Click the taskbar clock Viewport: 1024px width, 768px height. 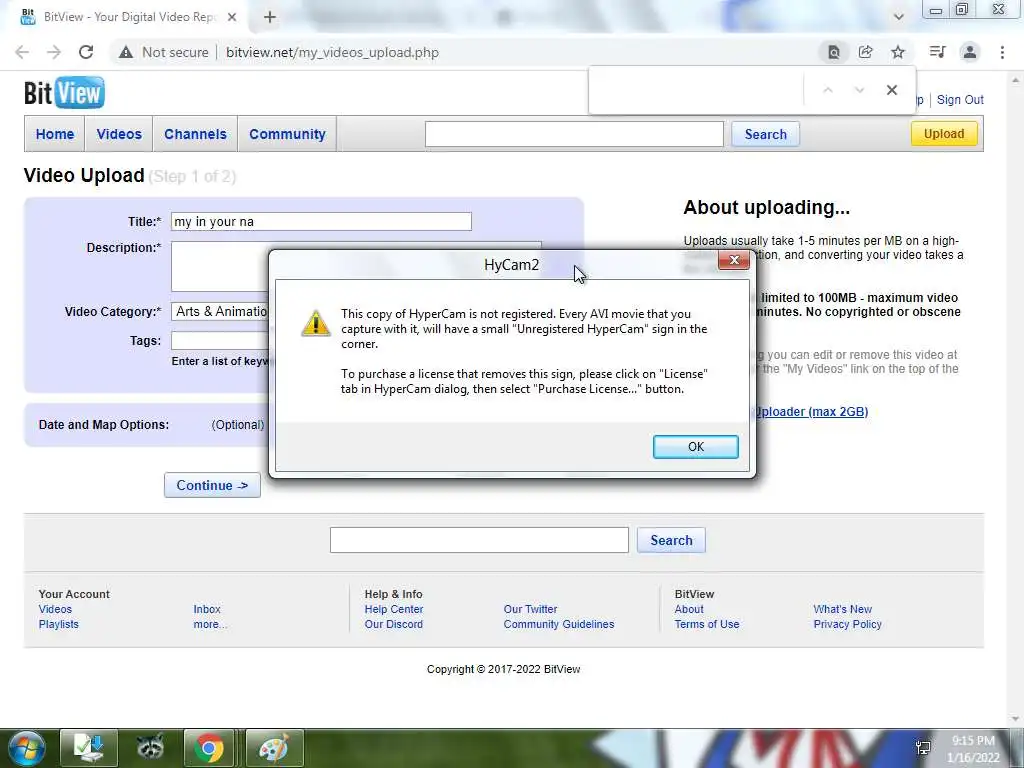tap(974, 749)
